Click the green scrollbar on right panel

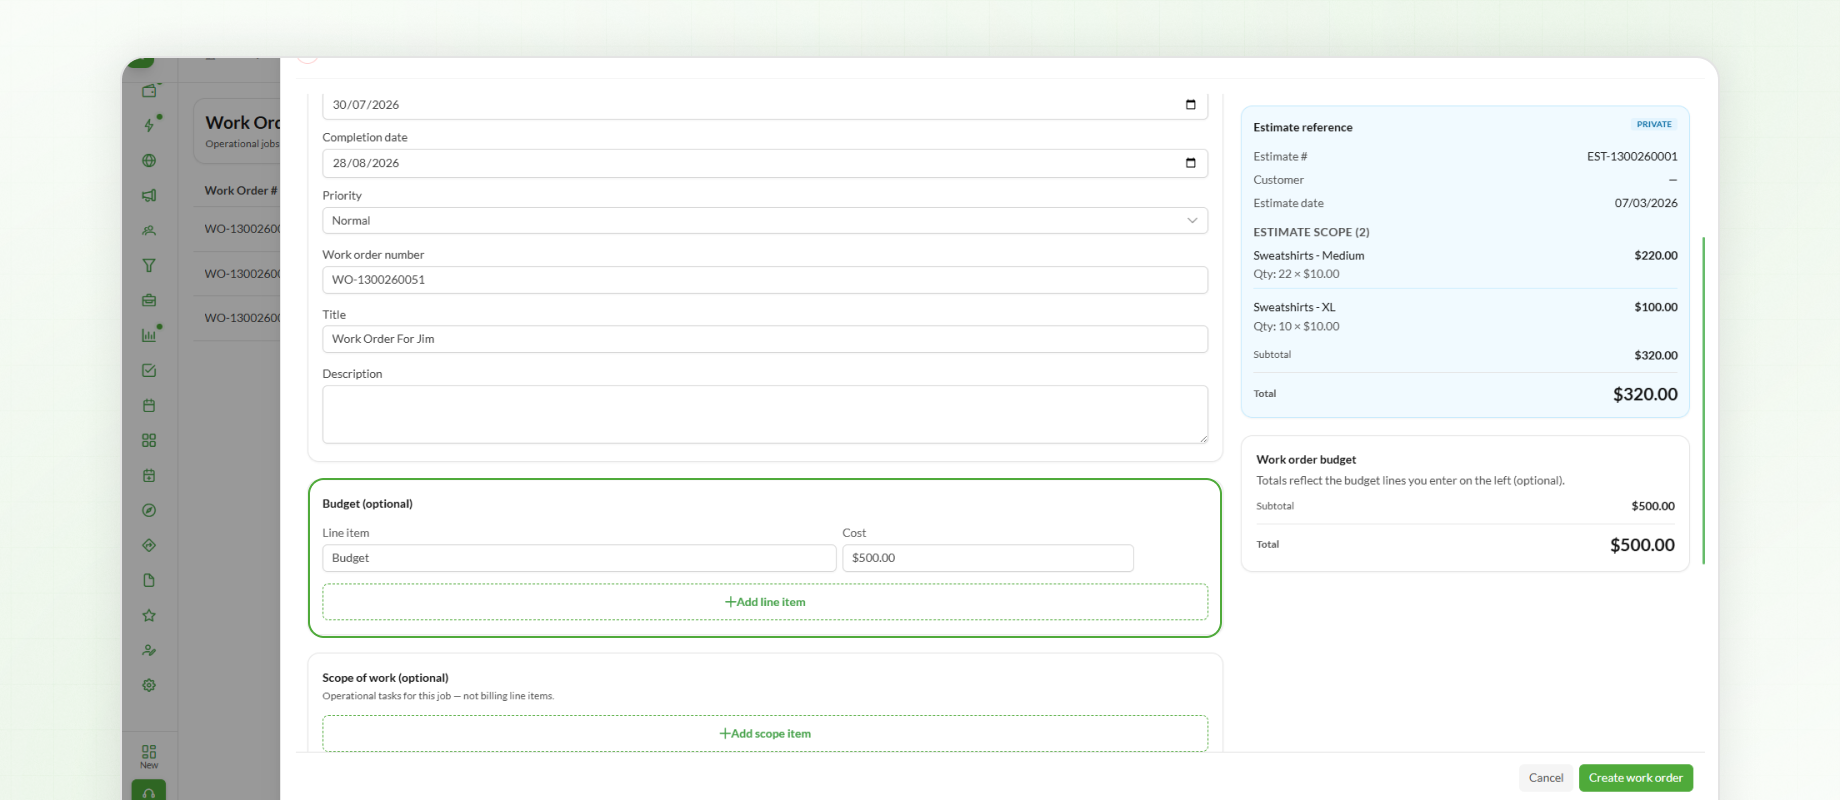coord(1703,400)
